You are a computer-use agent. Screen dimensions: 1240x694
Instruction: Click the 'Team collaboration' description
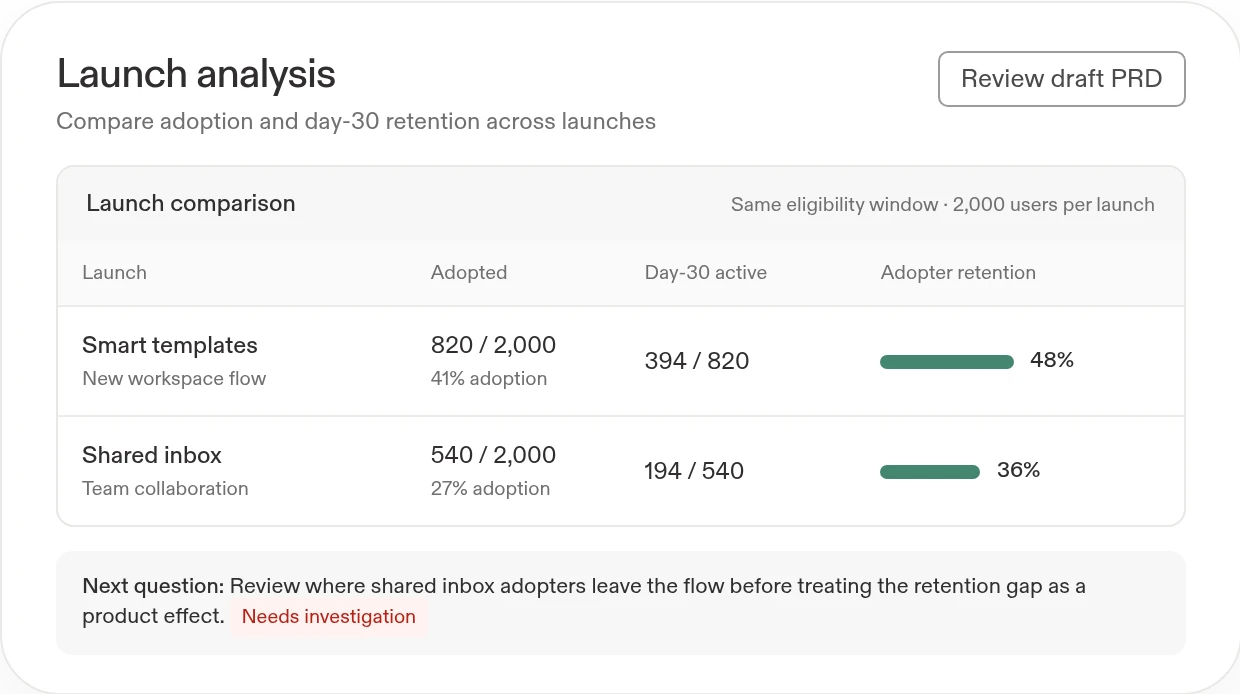pyautogui.click(x=165, y=489)
